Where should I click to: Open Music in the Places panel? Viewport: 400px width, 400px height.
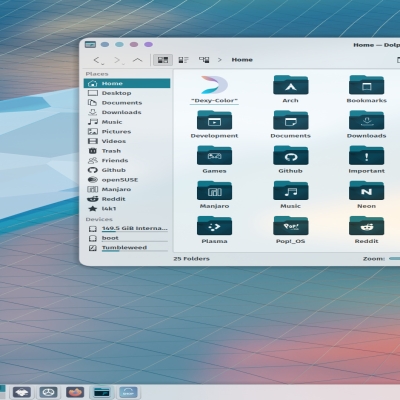[x=127, y=122]
